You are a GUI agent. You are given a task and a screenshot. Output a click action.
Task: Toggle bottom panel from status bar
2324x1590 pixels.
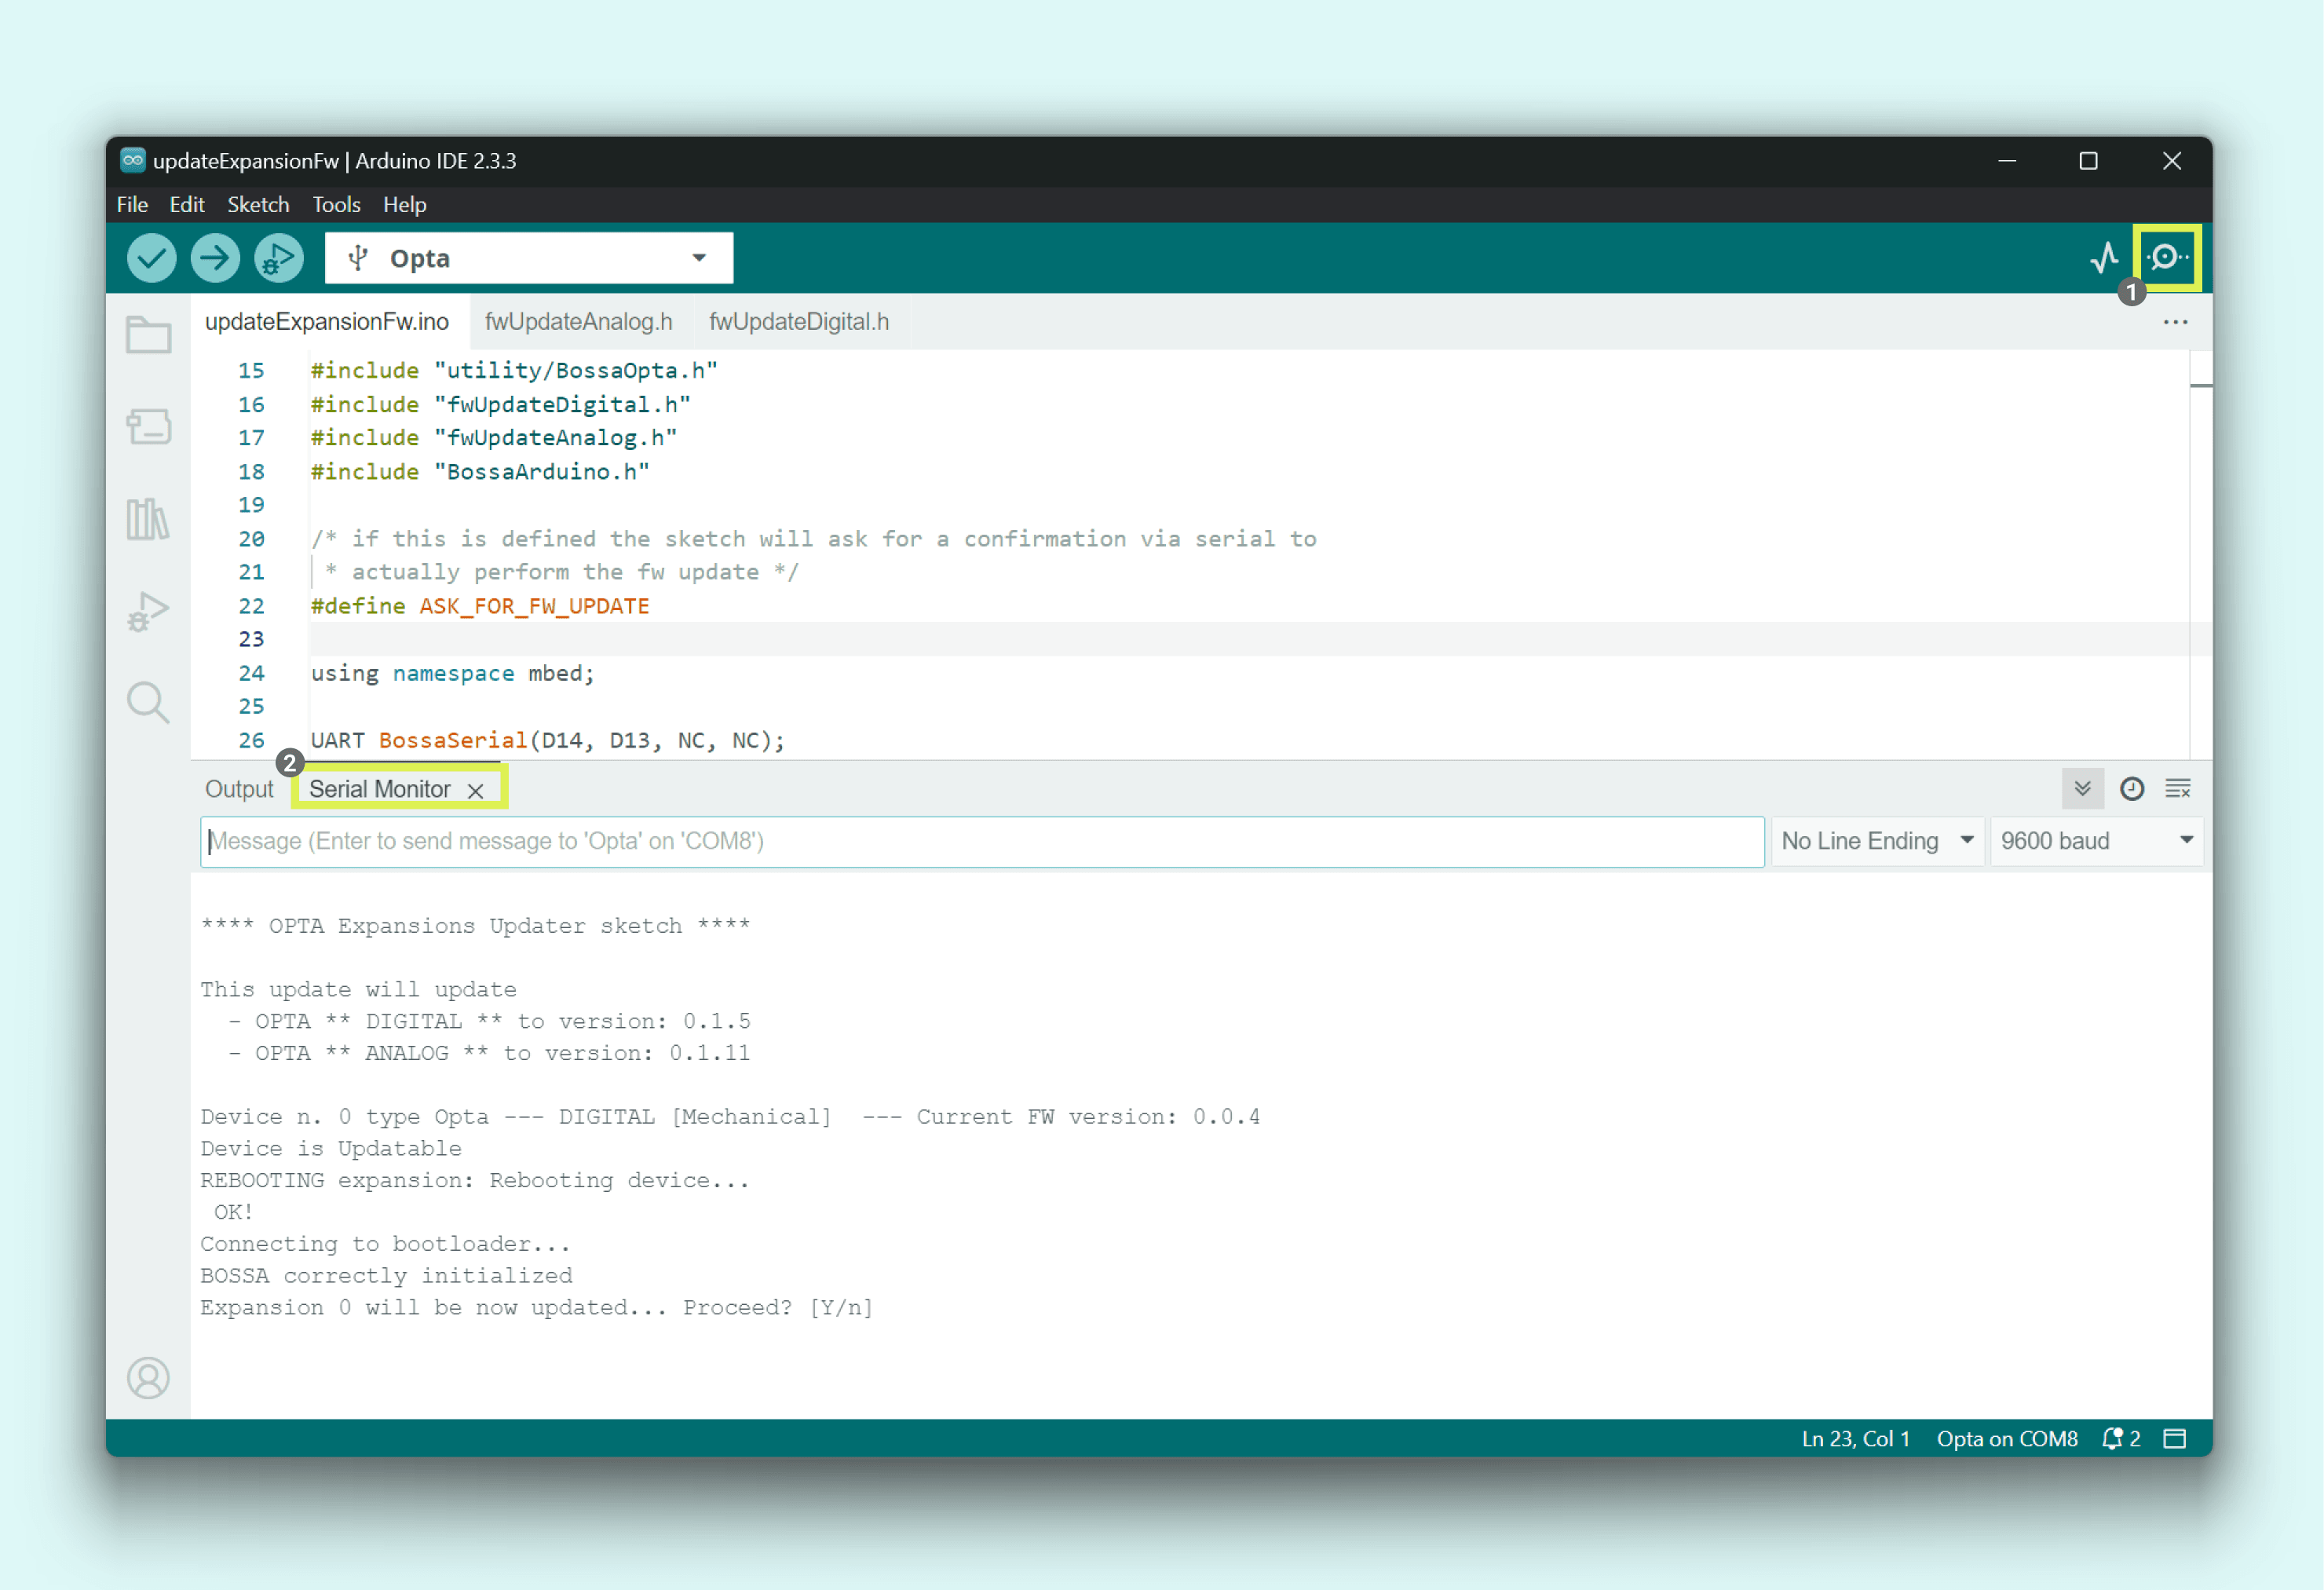click(2174, 1439)
